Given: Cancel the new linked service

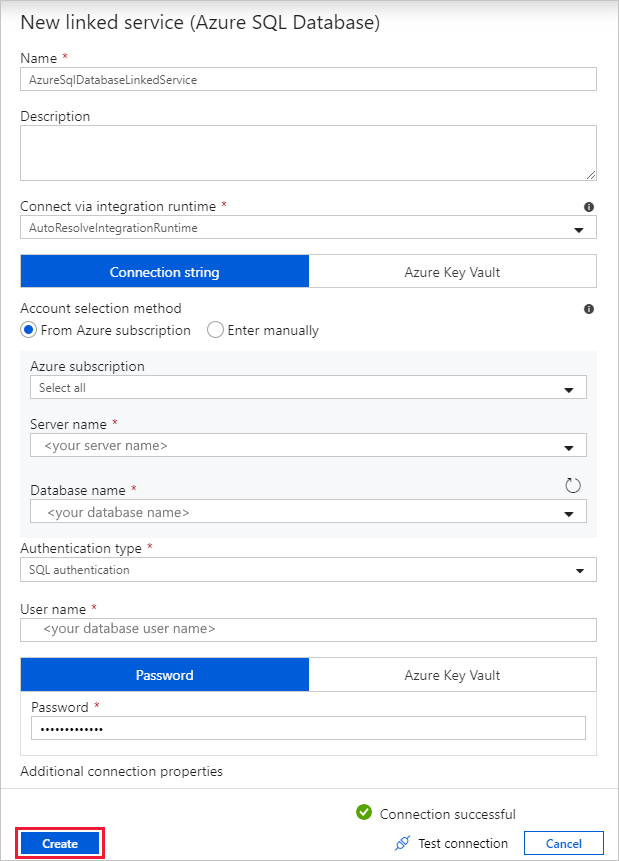Looking at the screenshot, I should point(563,843).
